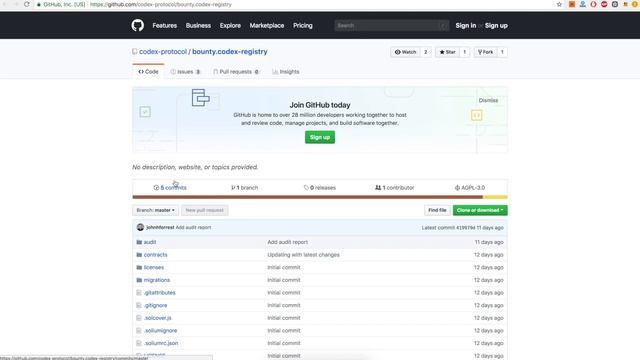This screenshot has width=640, height=360.
Task: Open the migrations folder
Action: [x=157, y=280]
